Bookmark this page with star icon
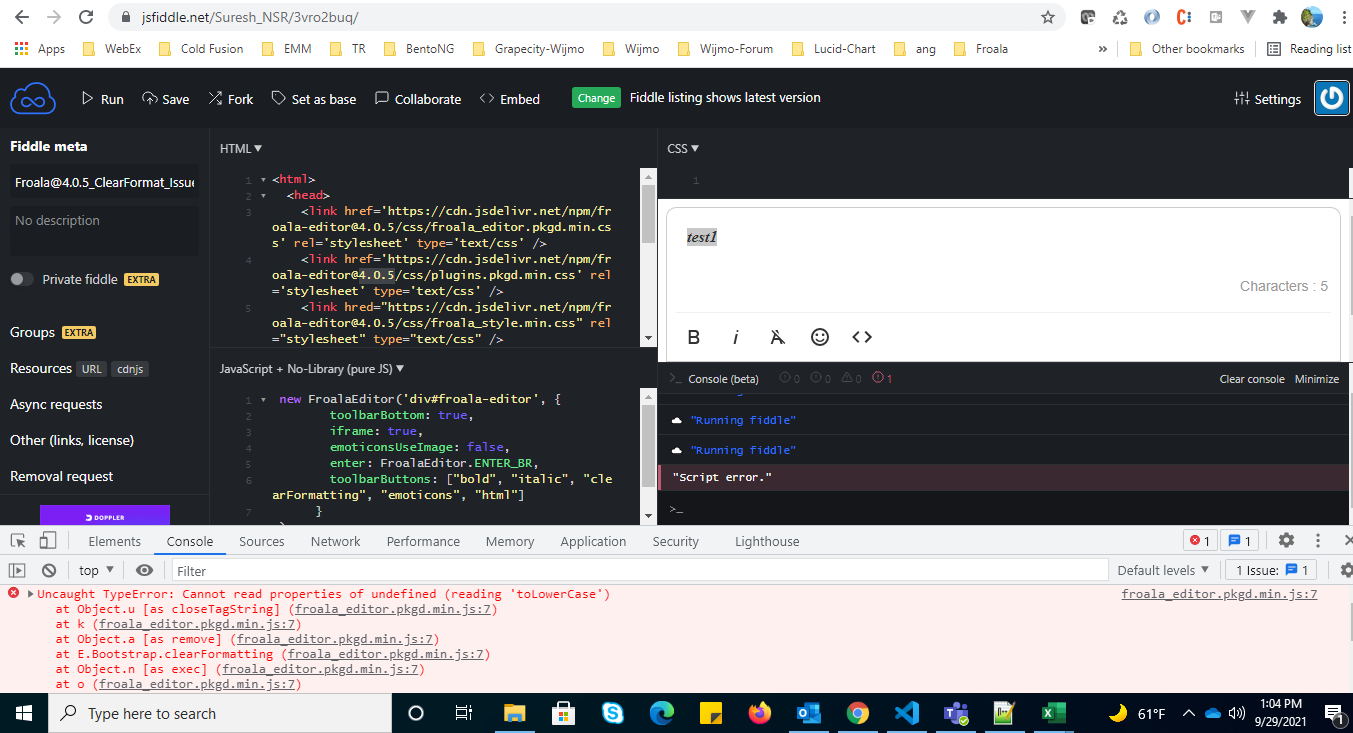The height and width of the screenshot is (733, 1353). pos(1047,17)
